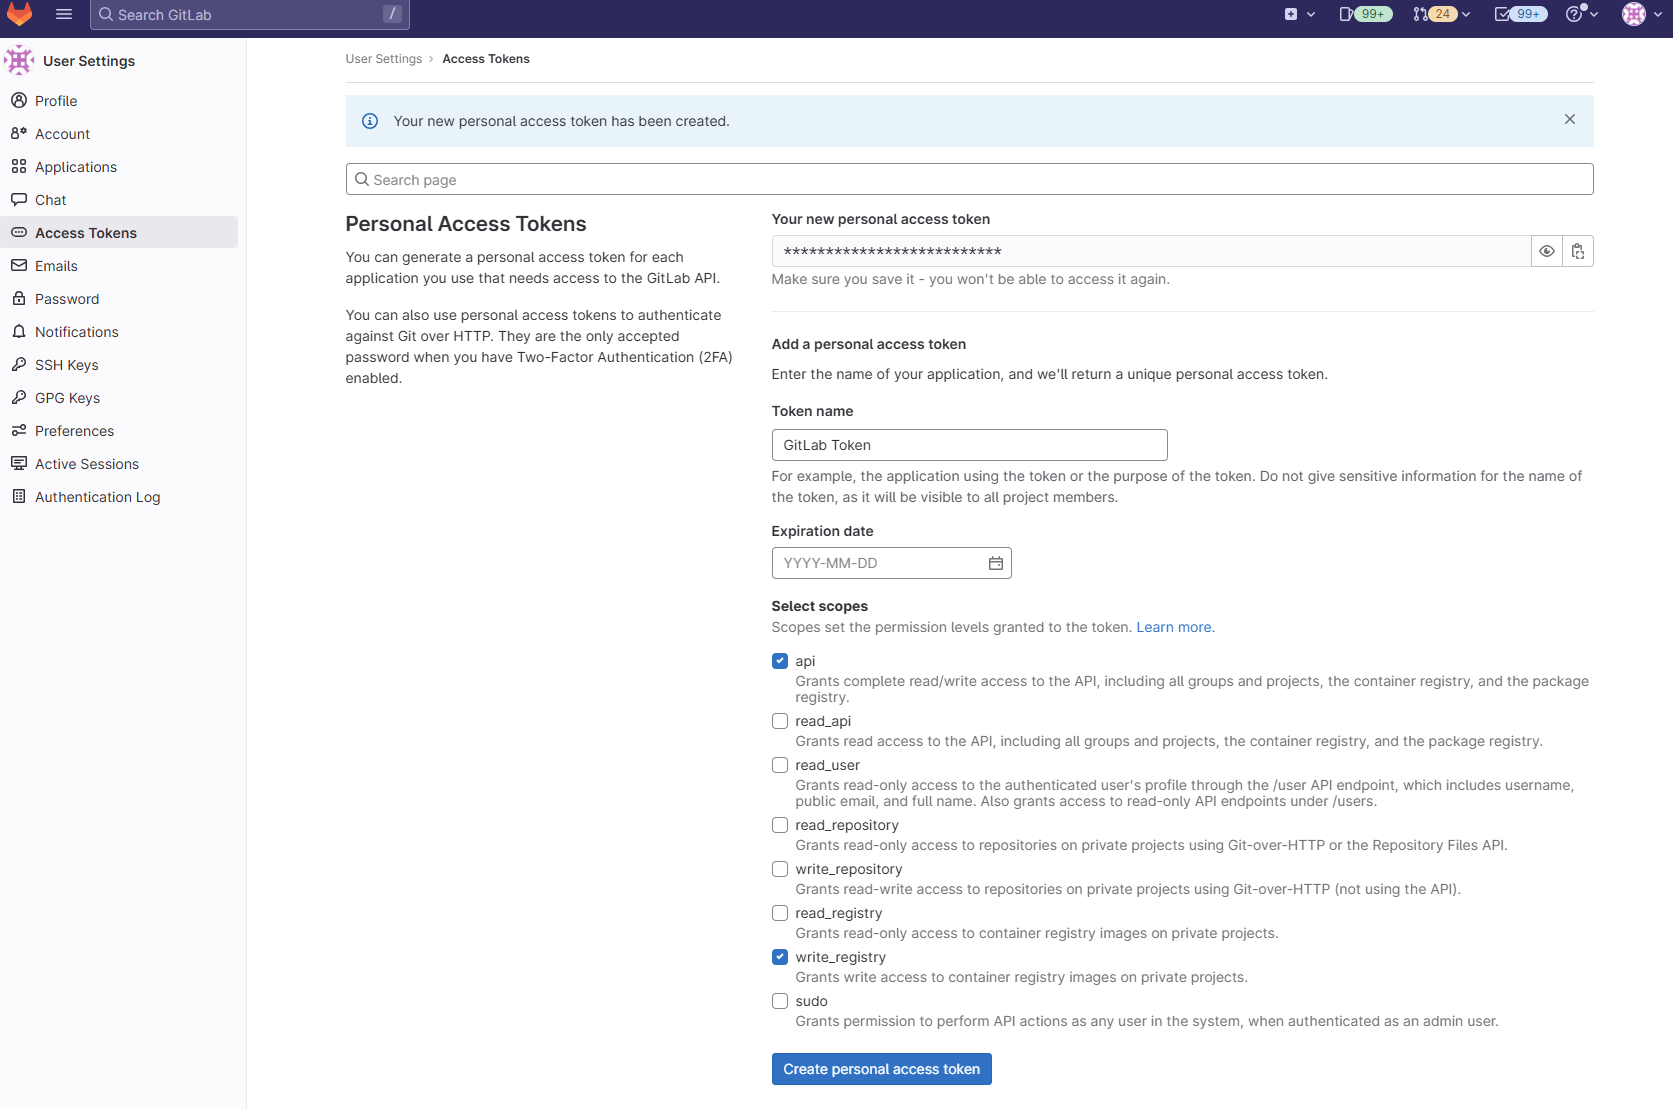The width and height of the screenshot is (1673, 1109).
Task: Expand the merge requests chevron dropdown
Action: point(1464,14)
